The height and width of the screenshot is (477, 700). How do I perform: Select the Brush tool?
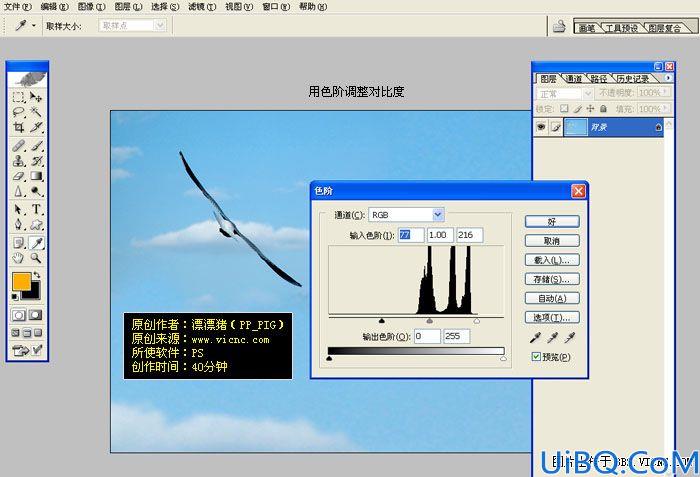pos(36,146)
